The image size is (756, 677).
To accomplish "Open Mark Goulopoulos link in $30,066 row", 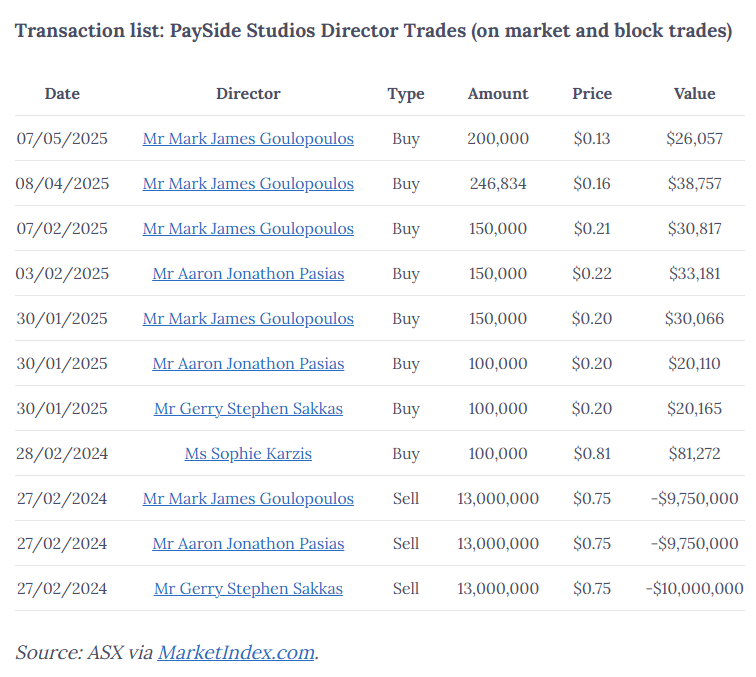I will click(x=248, y=319).
